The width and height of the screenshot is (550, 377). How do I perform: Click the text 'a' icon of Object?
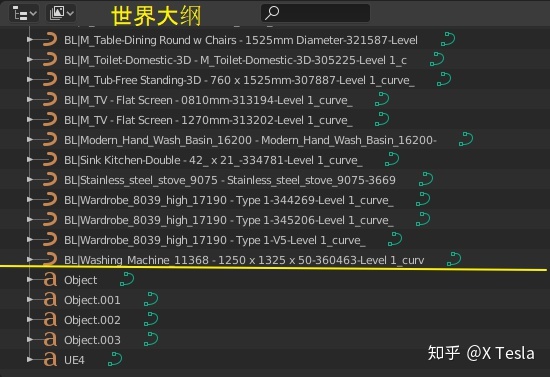point(50,280)
